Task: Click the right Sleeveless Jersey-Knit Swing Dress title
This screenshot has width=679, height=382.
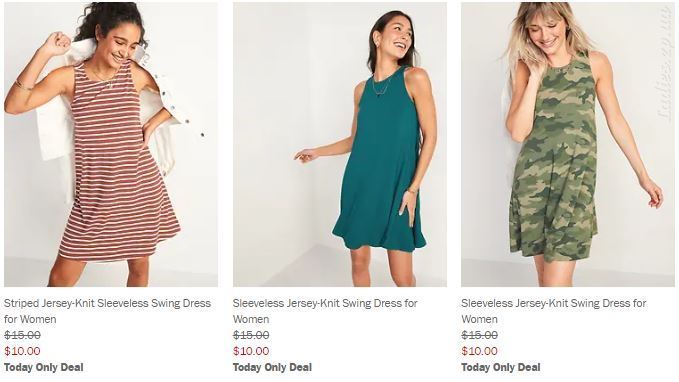Action: coord(554,311)
